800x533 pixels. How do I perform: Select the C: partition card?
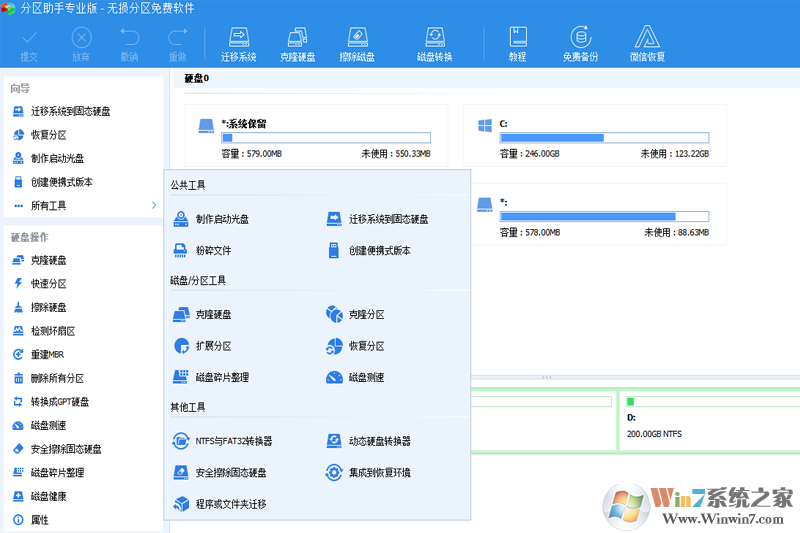point(594,136)
